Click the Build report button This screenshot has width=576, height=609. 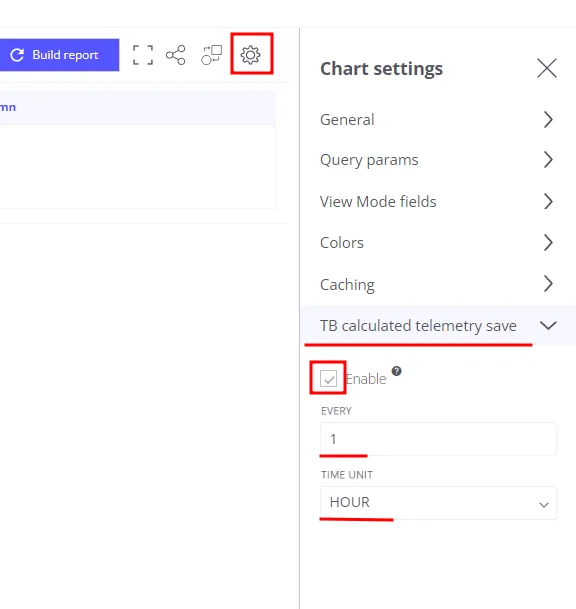click(x=59, y=55)
